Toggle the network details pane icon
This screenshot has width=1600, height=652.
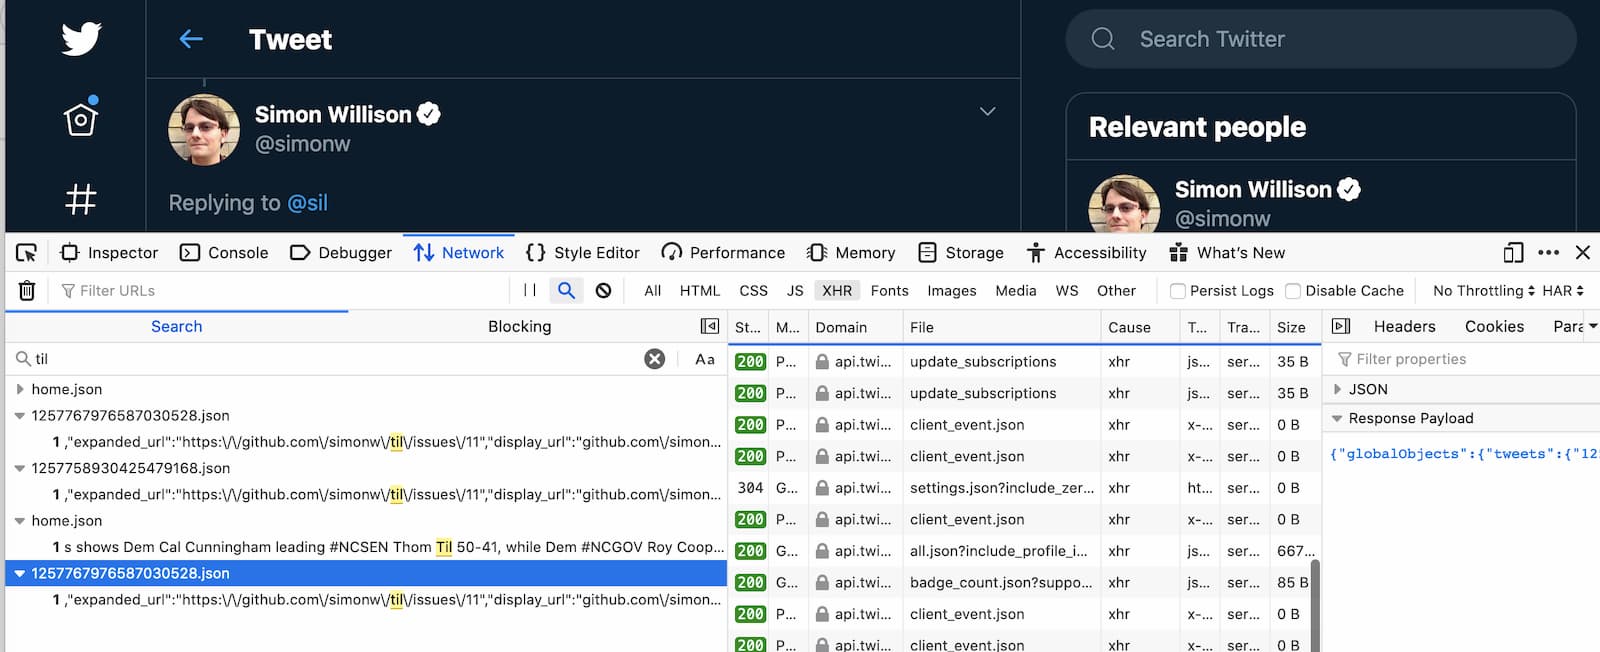click(x=1341, y=326)
